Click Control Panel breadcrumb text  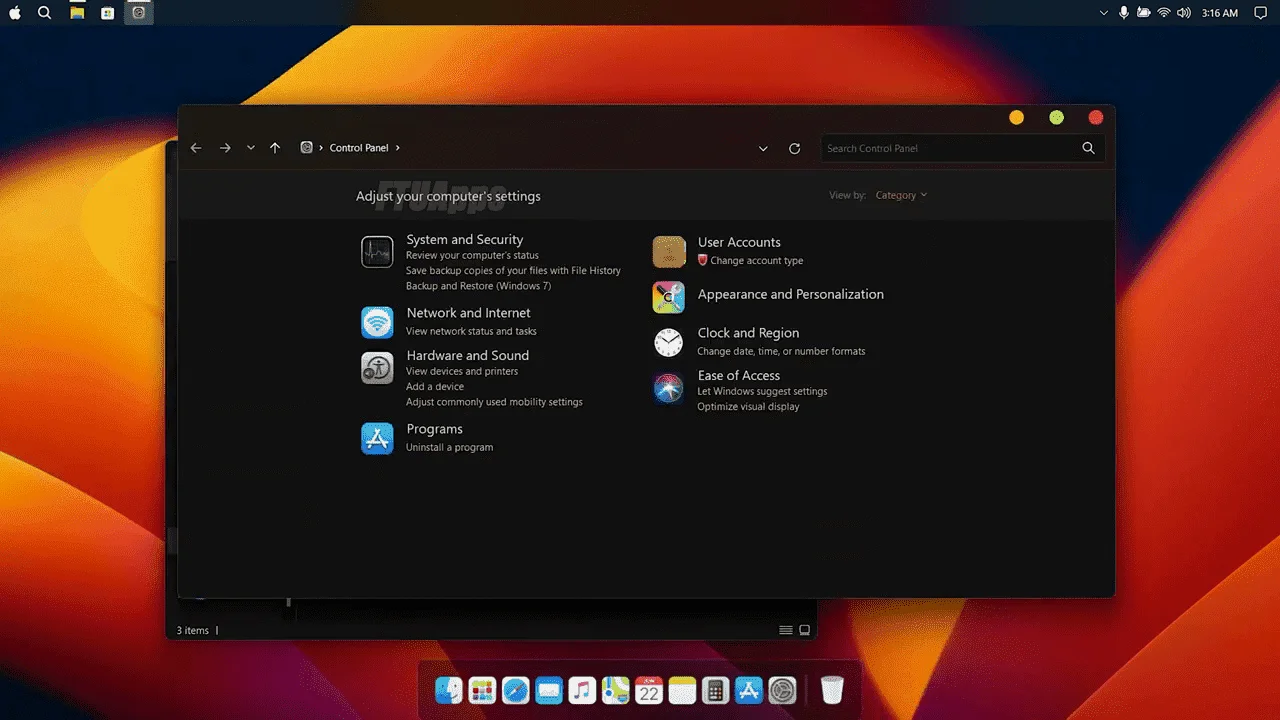[359, 148]
